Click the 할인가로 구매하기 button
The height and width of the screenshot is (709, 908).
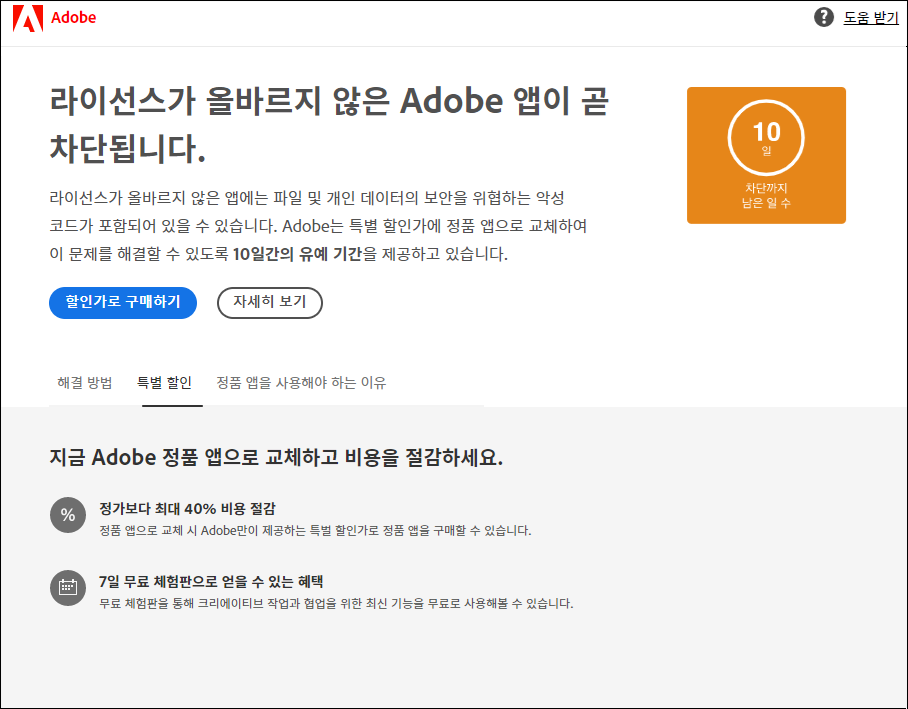coord(123,302)
